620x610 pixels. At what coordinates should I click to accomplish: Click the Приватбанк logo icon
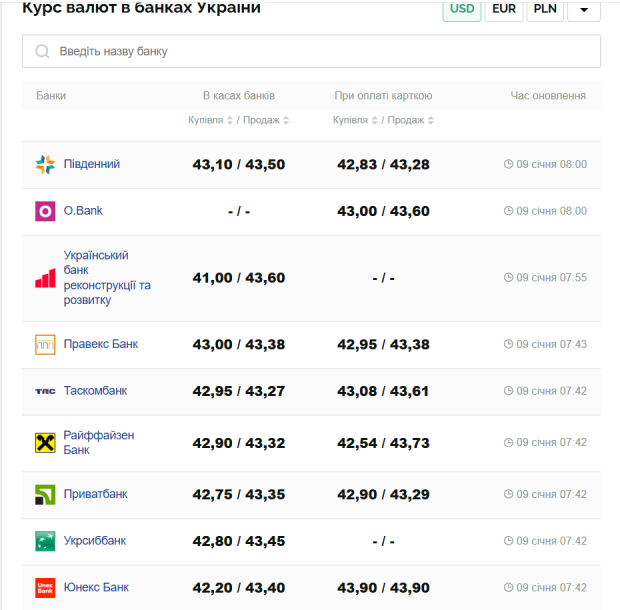coord(45,494)
